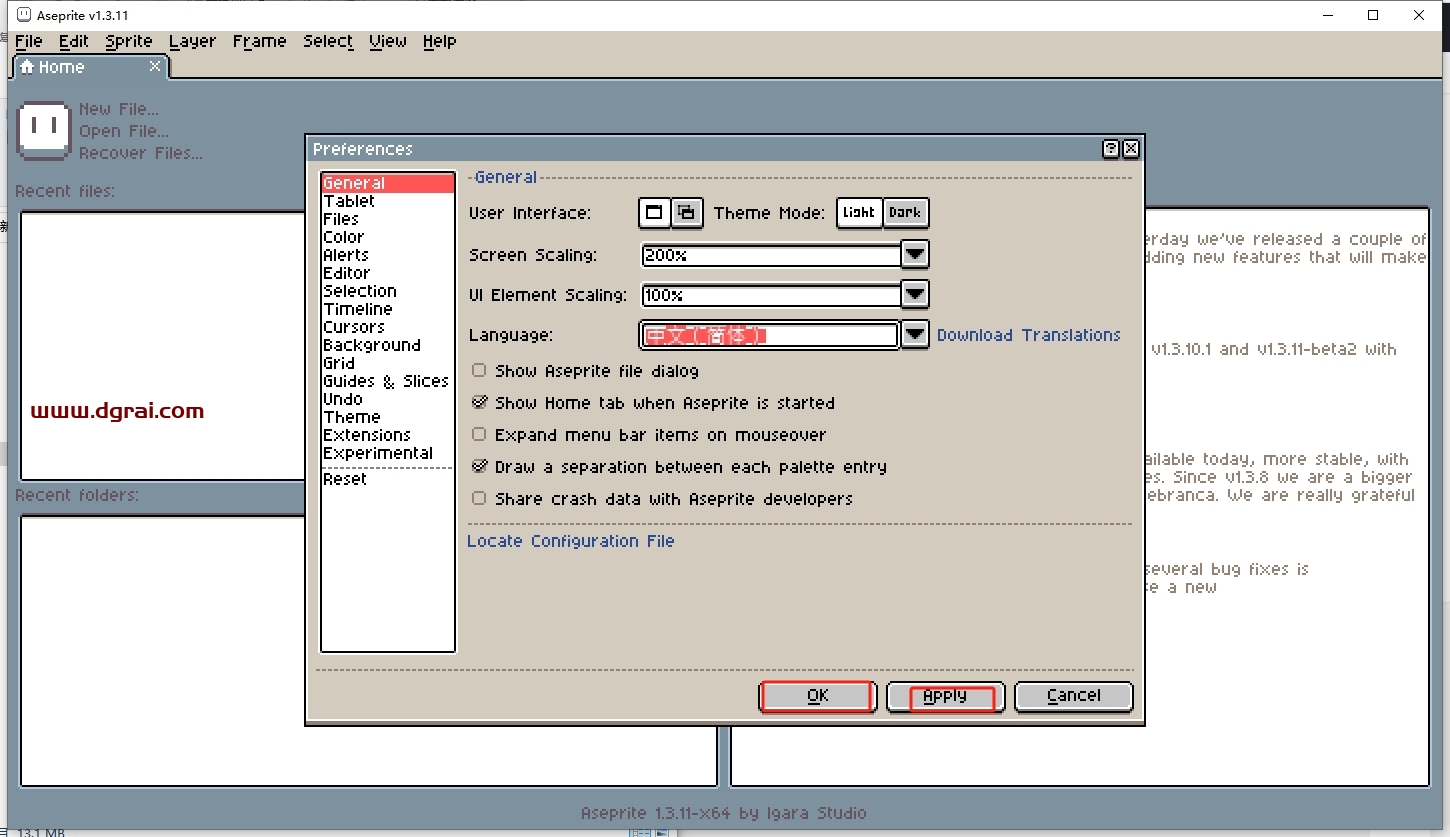Choose Dark theme mode

(905, 213)
